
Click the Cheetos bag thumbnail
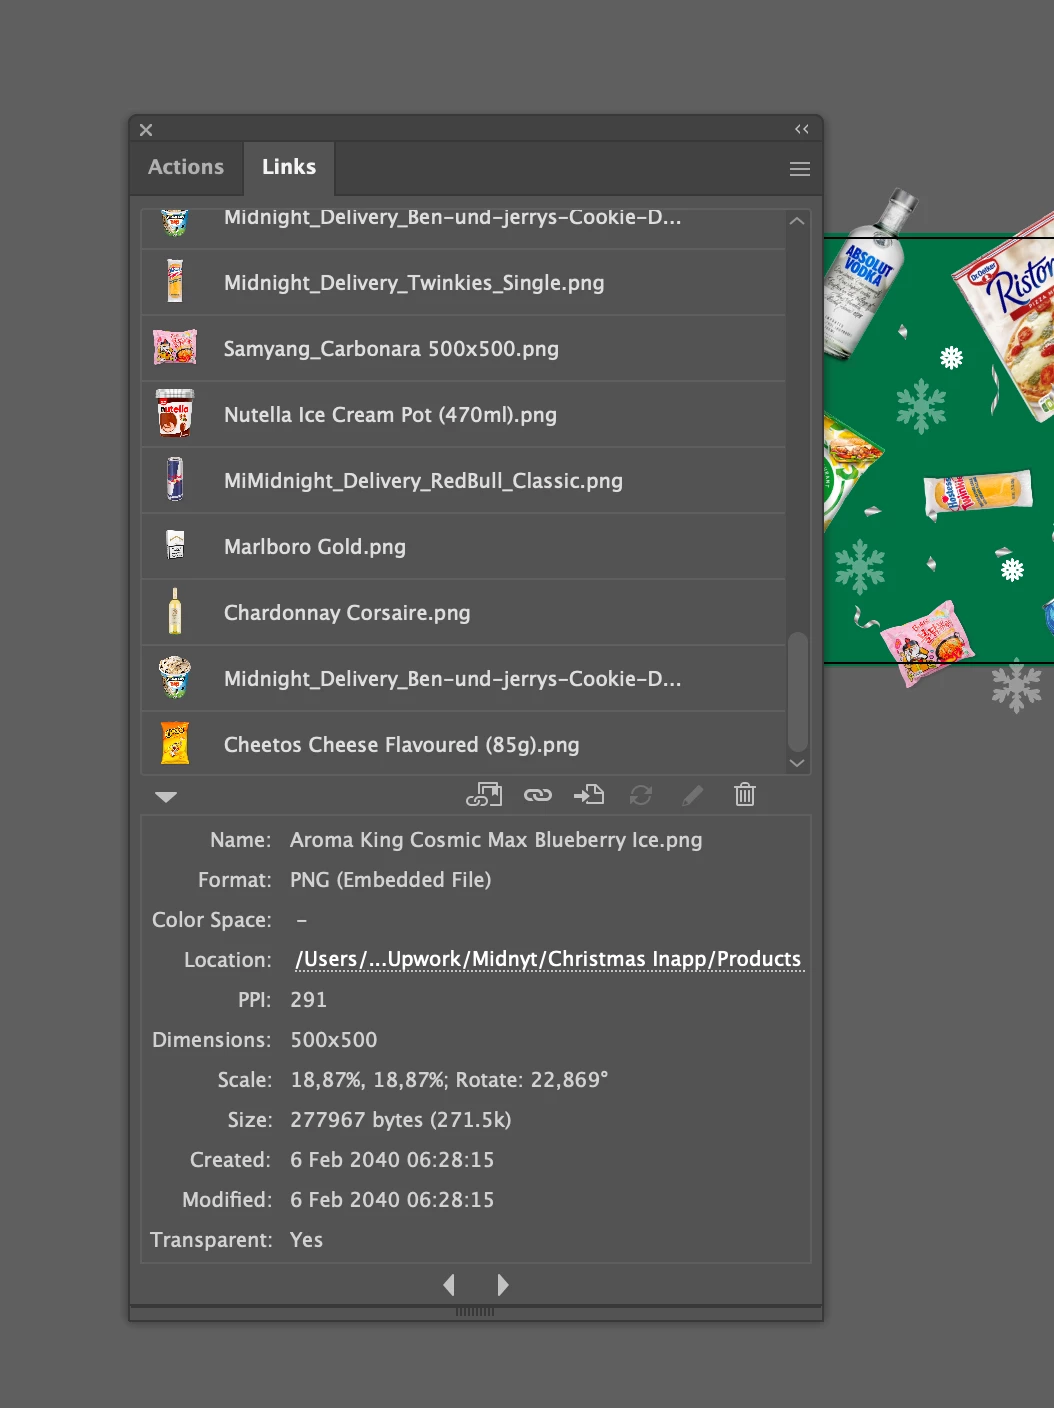175,743
